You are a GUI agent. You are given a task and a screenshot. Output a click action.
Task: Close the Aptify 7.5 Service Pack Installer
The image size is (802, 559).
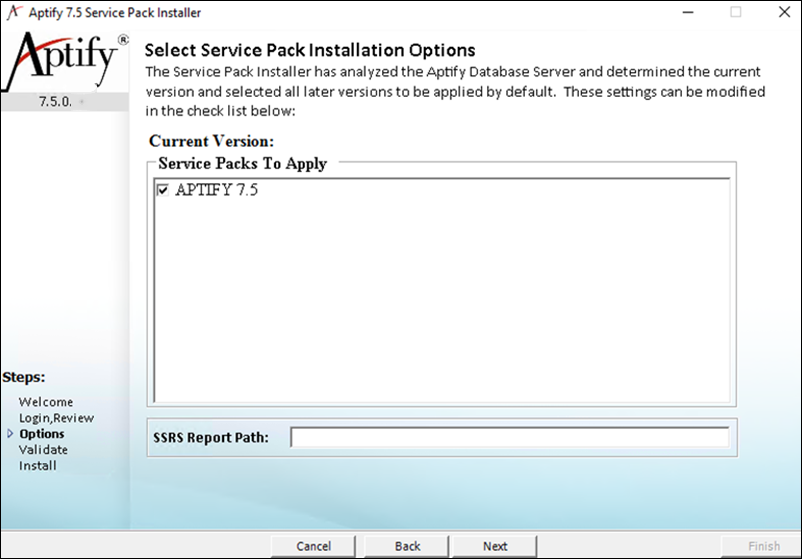tap(781, 13)
